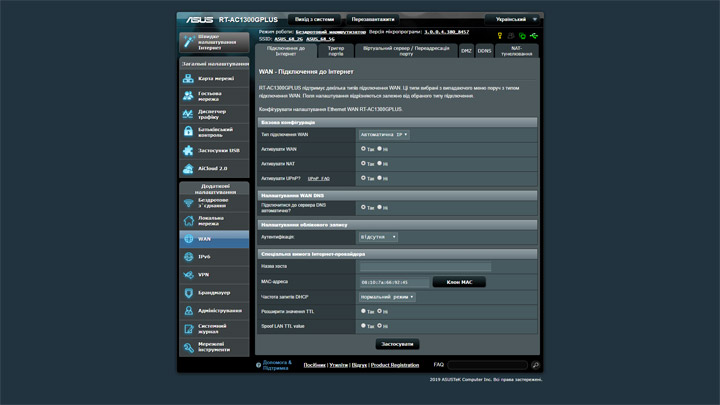Set Активувати WAN to Так

tap(363, 149)
